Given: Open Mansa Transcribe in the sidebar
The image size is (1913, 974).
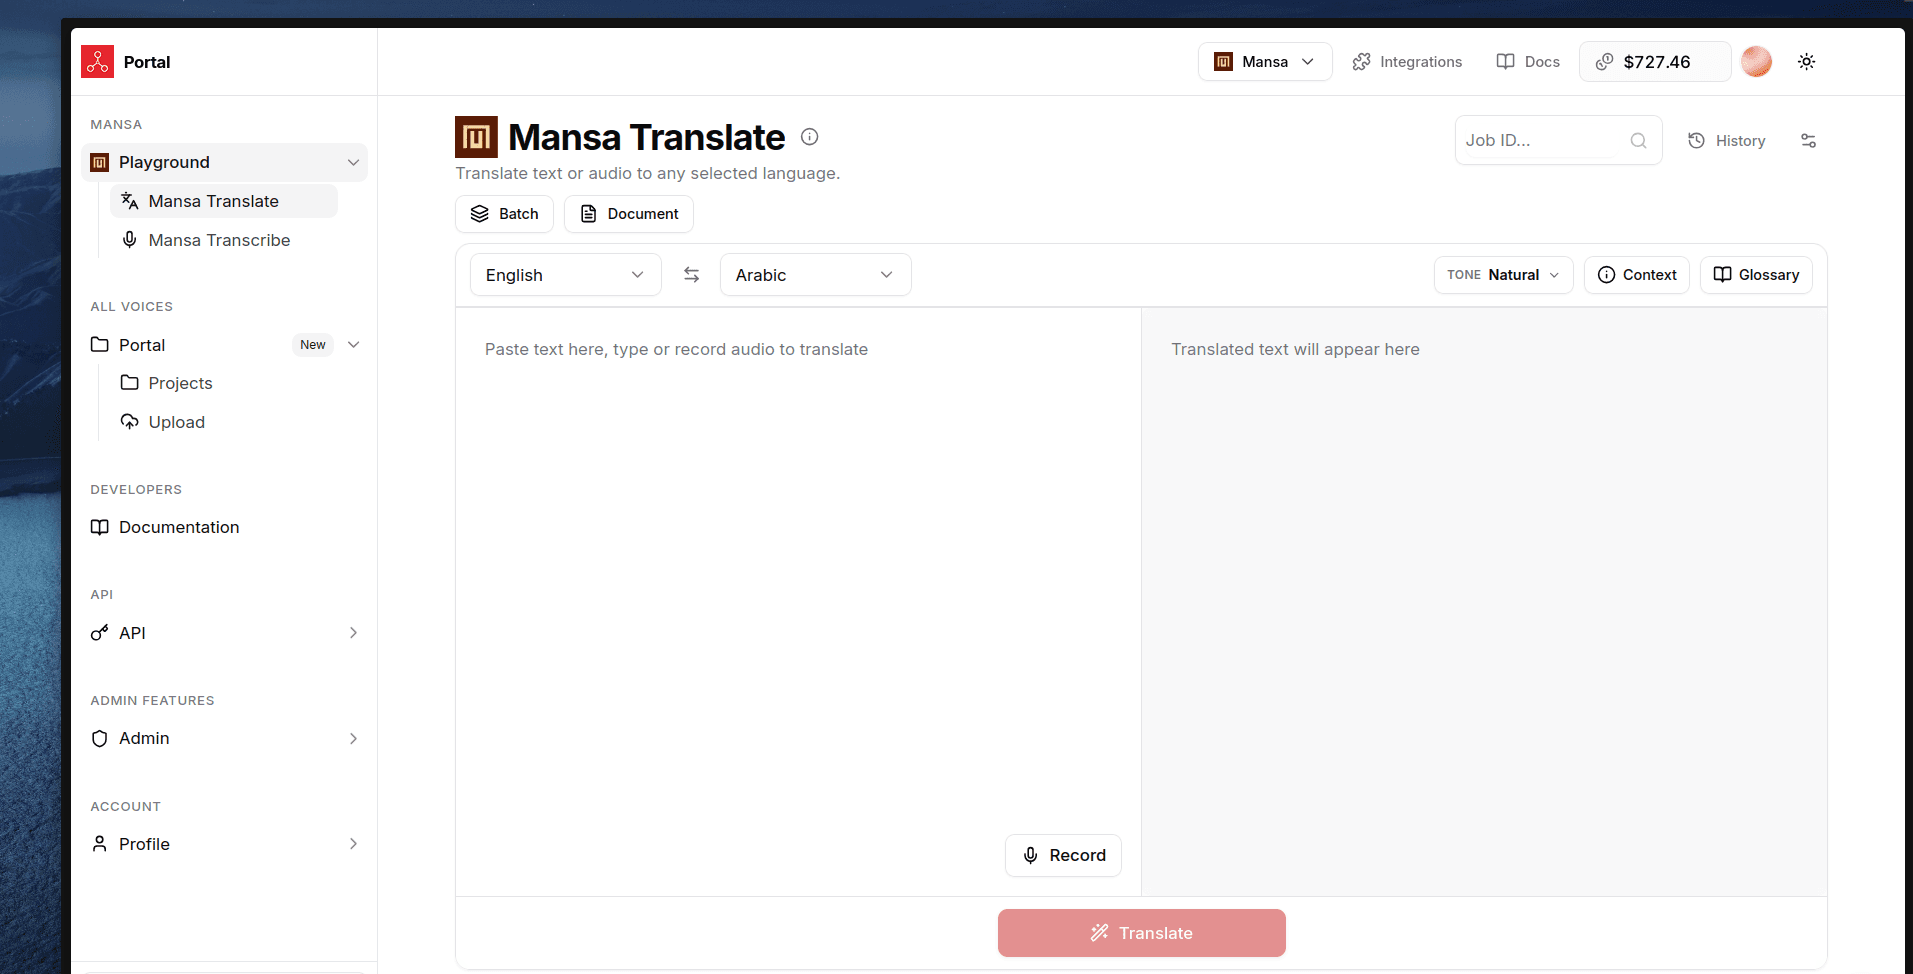Looking at the screenshot, I should [x=224, y=240].
